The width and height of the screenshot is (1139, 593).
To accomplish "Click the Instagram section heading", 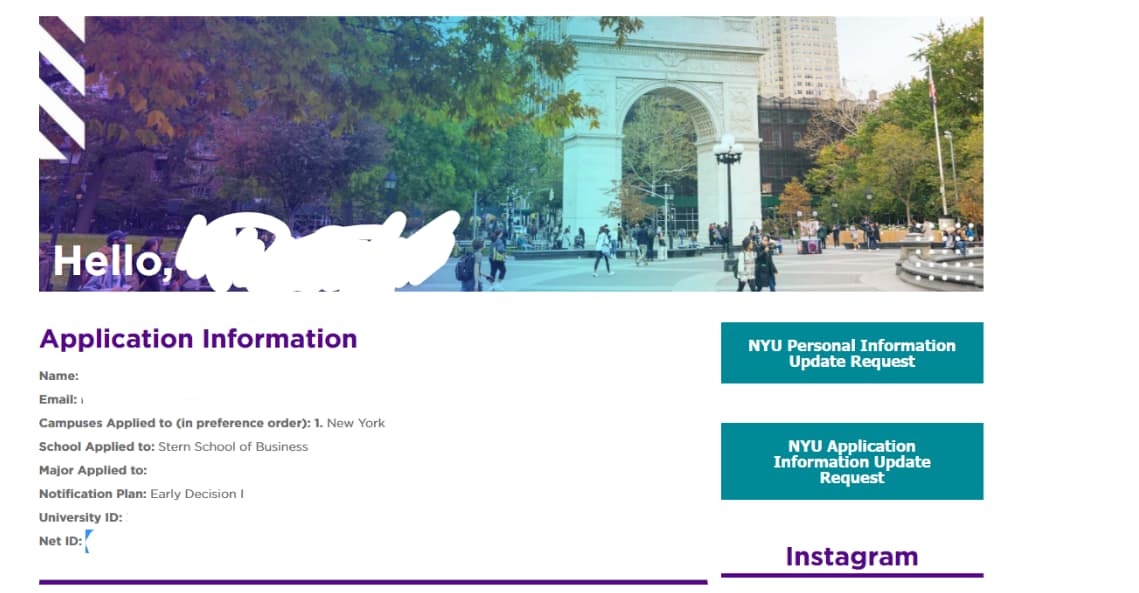I will (x=851, y=557).
